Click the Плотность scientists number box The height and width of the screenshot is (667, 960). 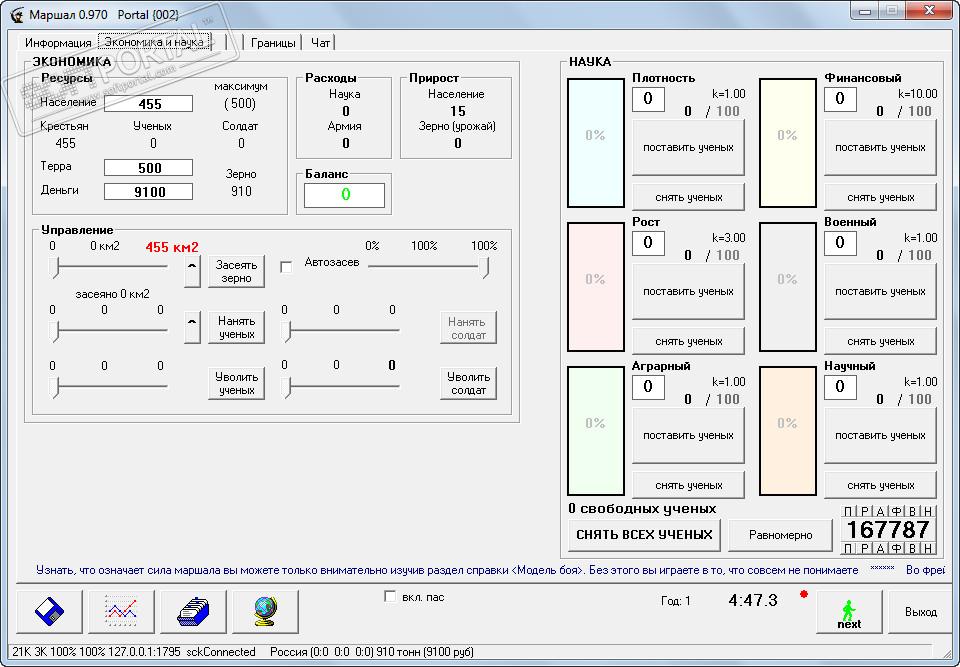click(648, 99)
